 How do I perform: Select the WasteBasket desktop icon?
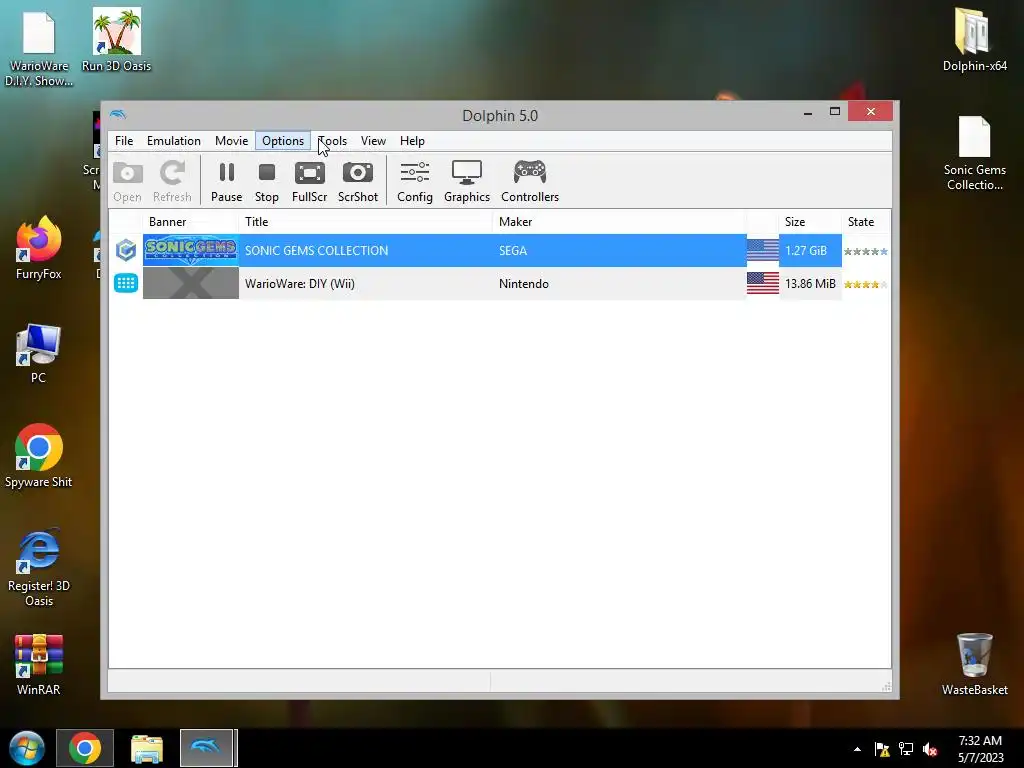974,664
